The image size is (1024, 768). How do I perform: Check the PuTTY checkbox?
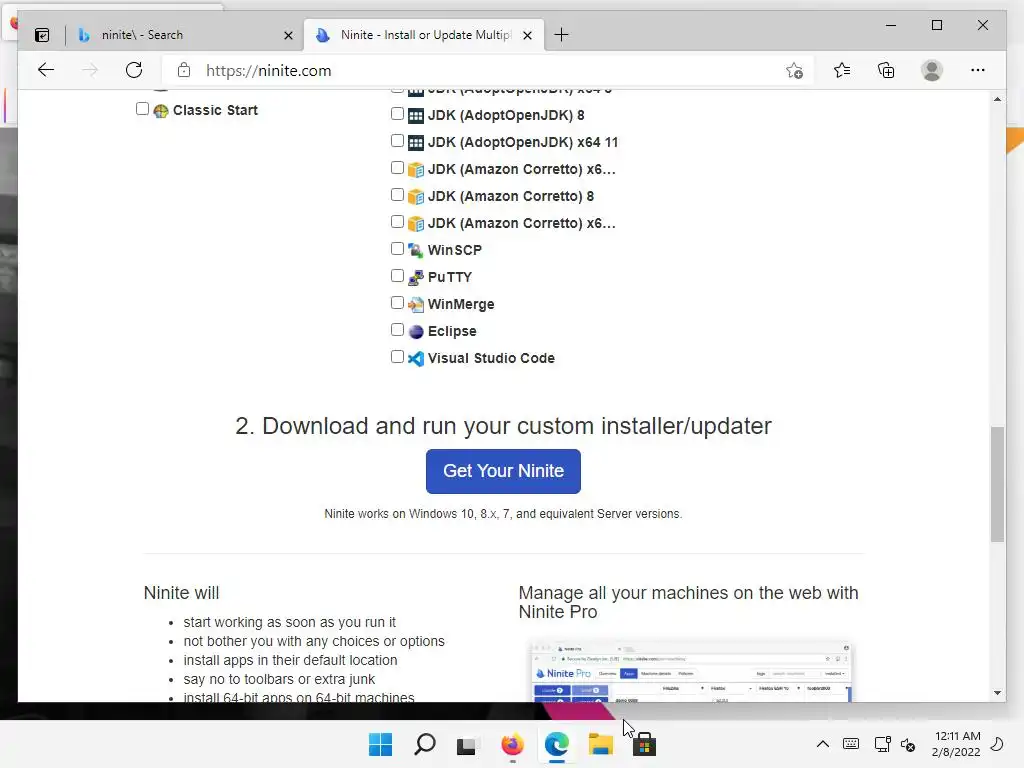click(x=397, y=276)
